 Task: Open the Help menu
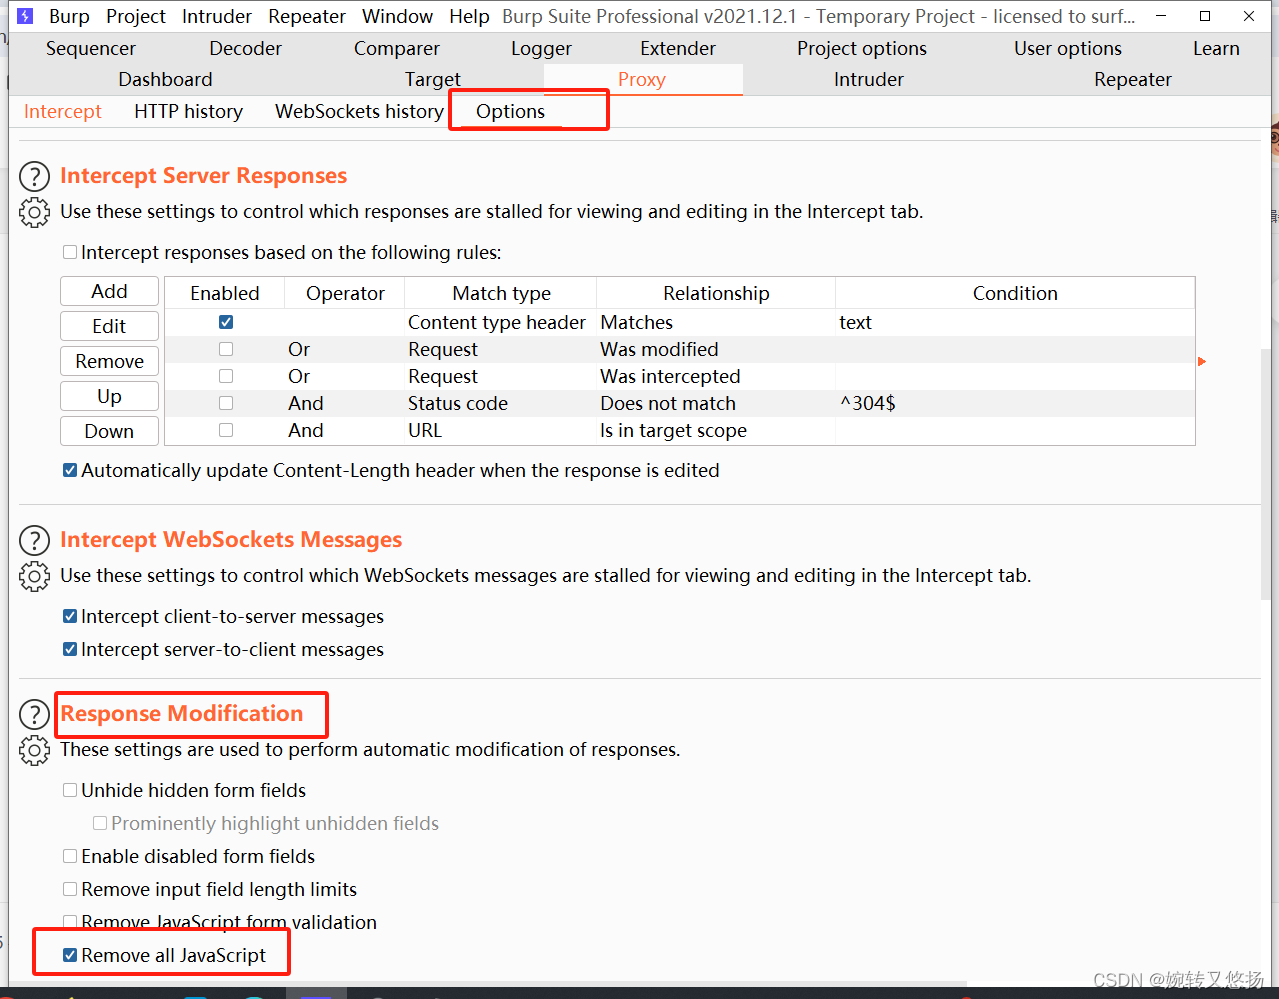coord(469,16)
